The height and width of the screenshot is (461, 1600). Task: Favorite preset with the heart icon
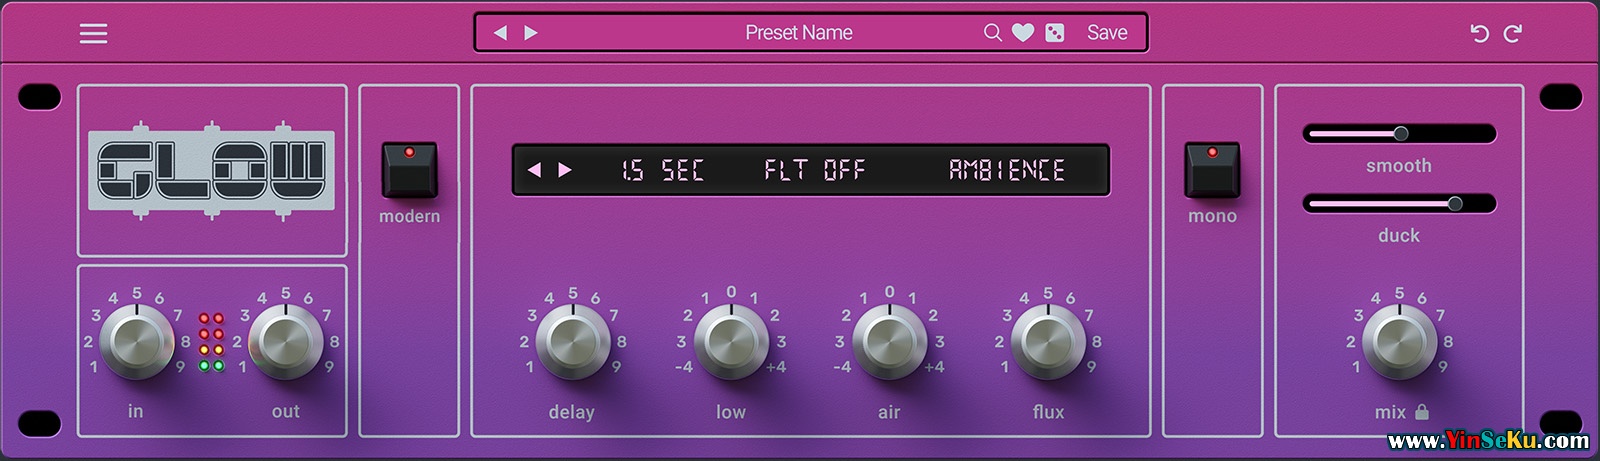click(x=1023, y=33)
